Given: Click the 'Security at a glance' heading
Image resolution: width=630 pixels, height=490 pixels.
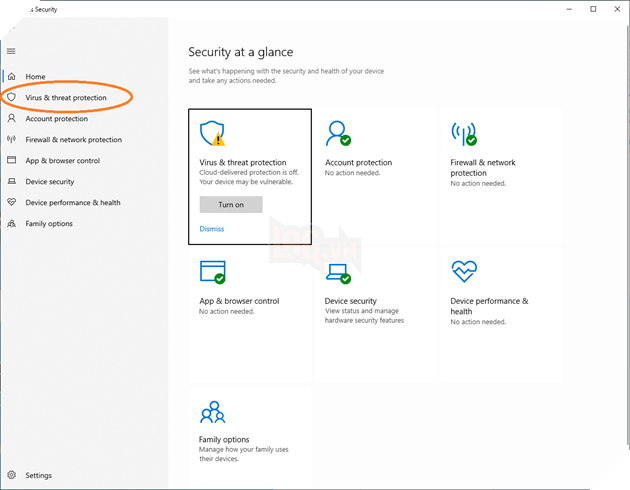Looking at the screenshot, I should coord(241,52).
